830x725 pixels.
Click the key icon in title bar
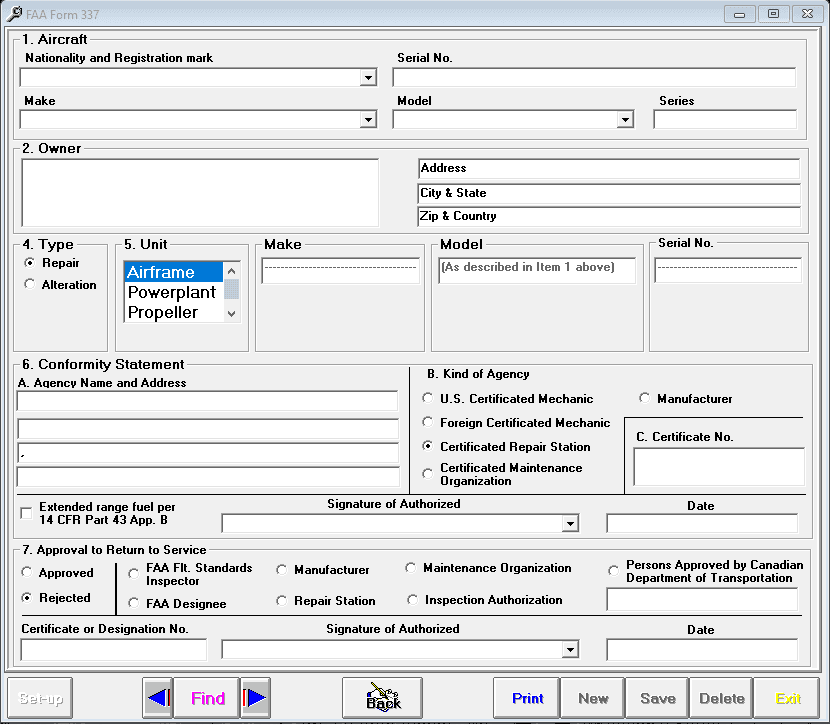tap(13, 14)
